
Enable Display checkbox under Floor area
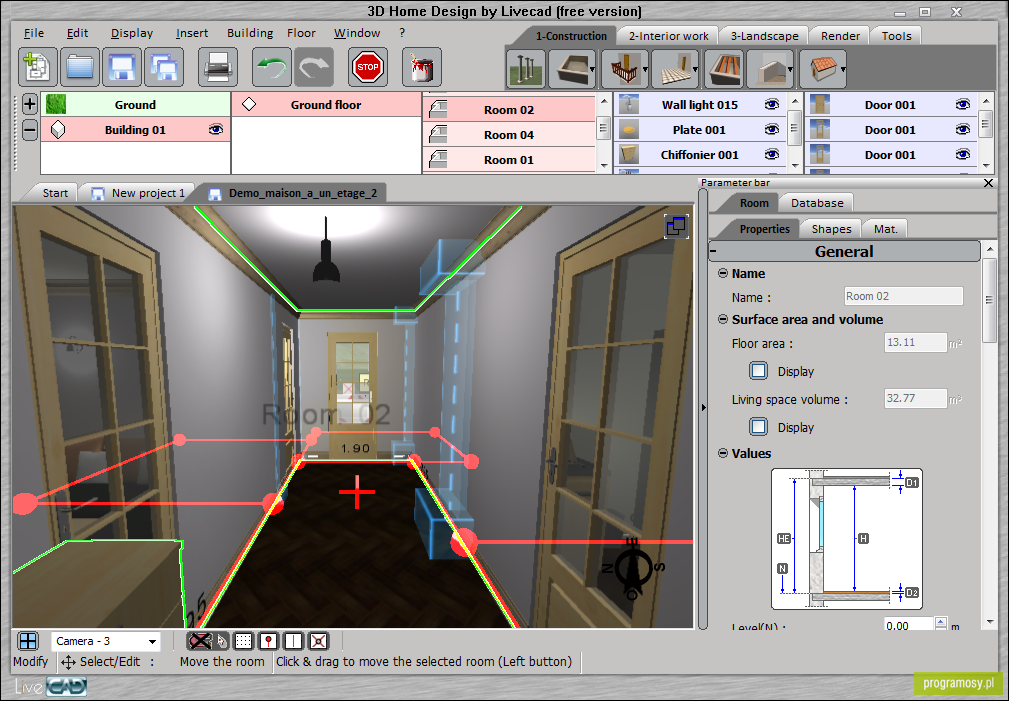[759, 371]
